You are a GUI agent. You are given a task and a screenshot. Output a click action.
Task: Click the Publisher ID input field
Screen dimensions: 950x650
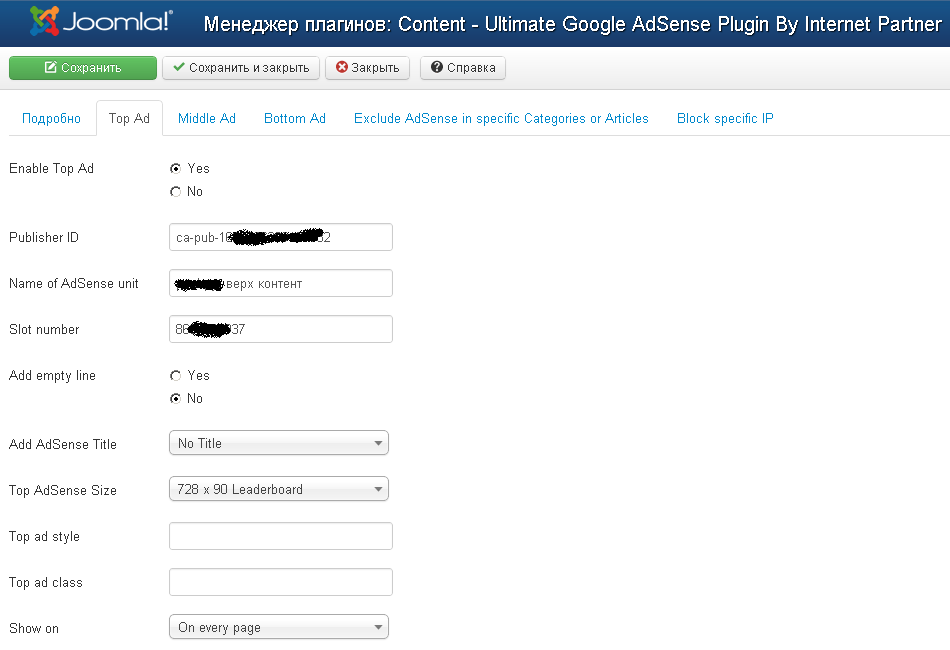281,237
